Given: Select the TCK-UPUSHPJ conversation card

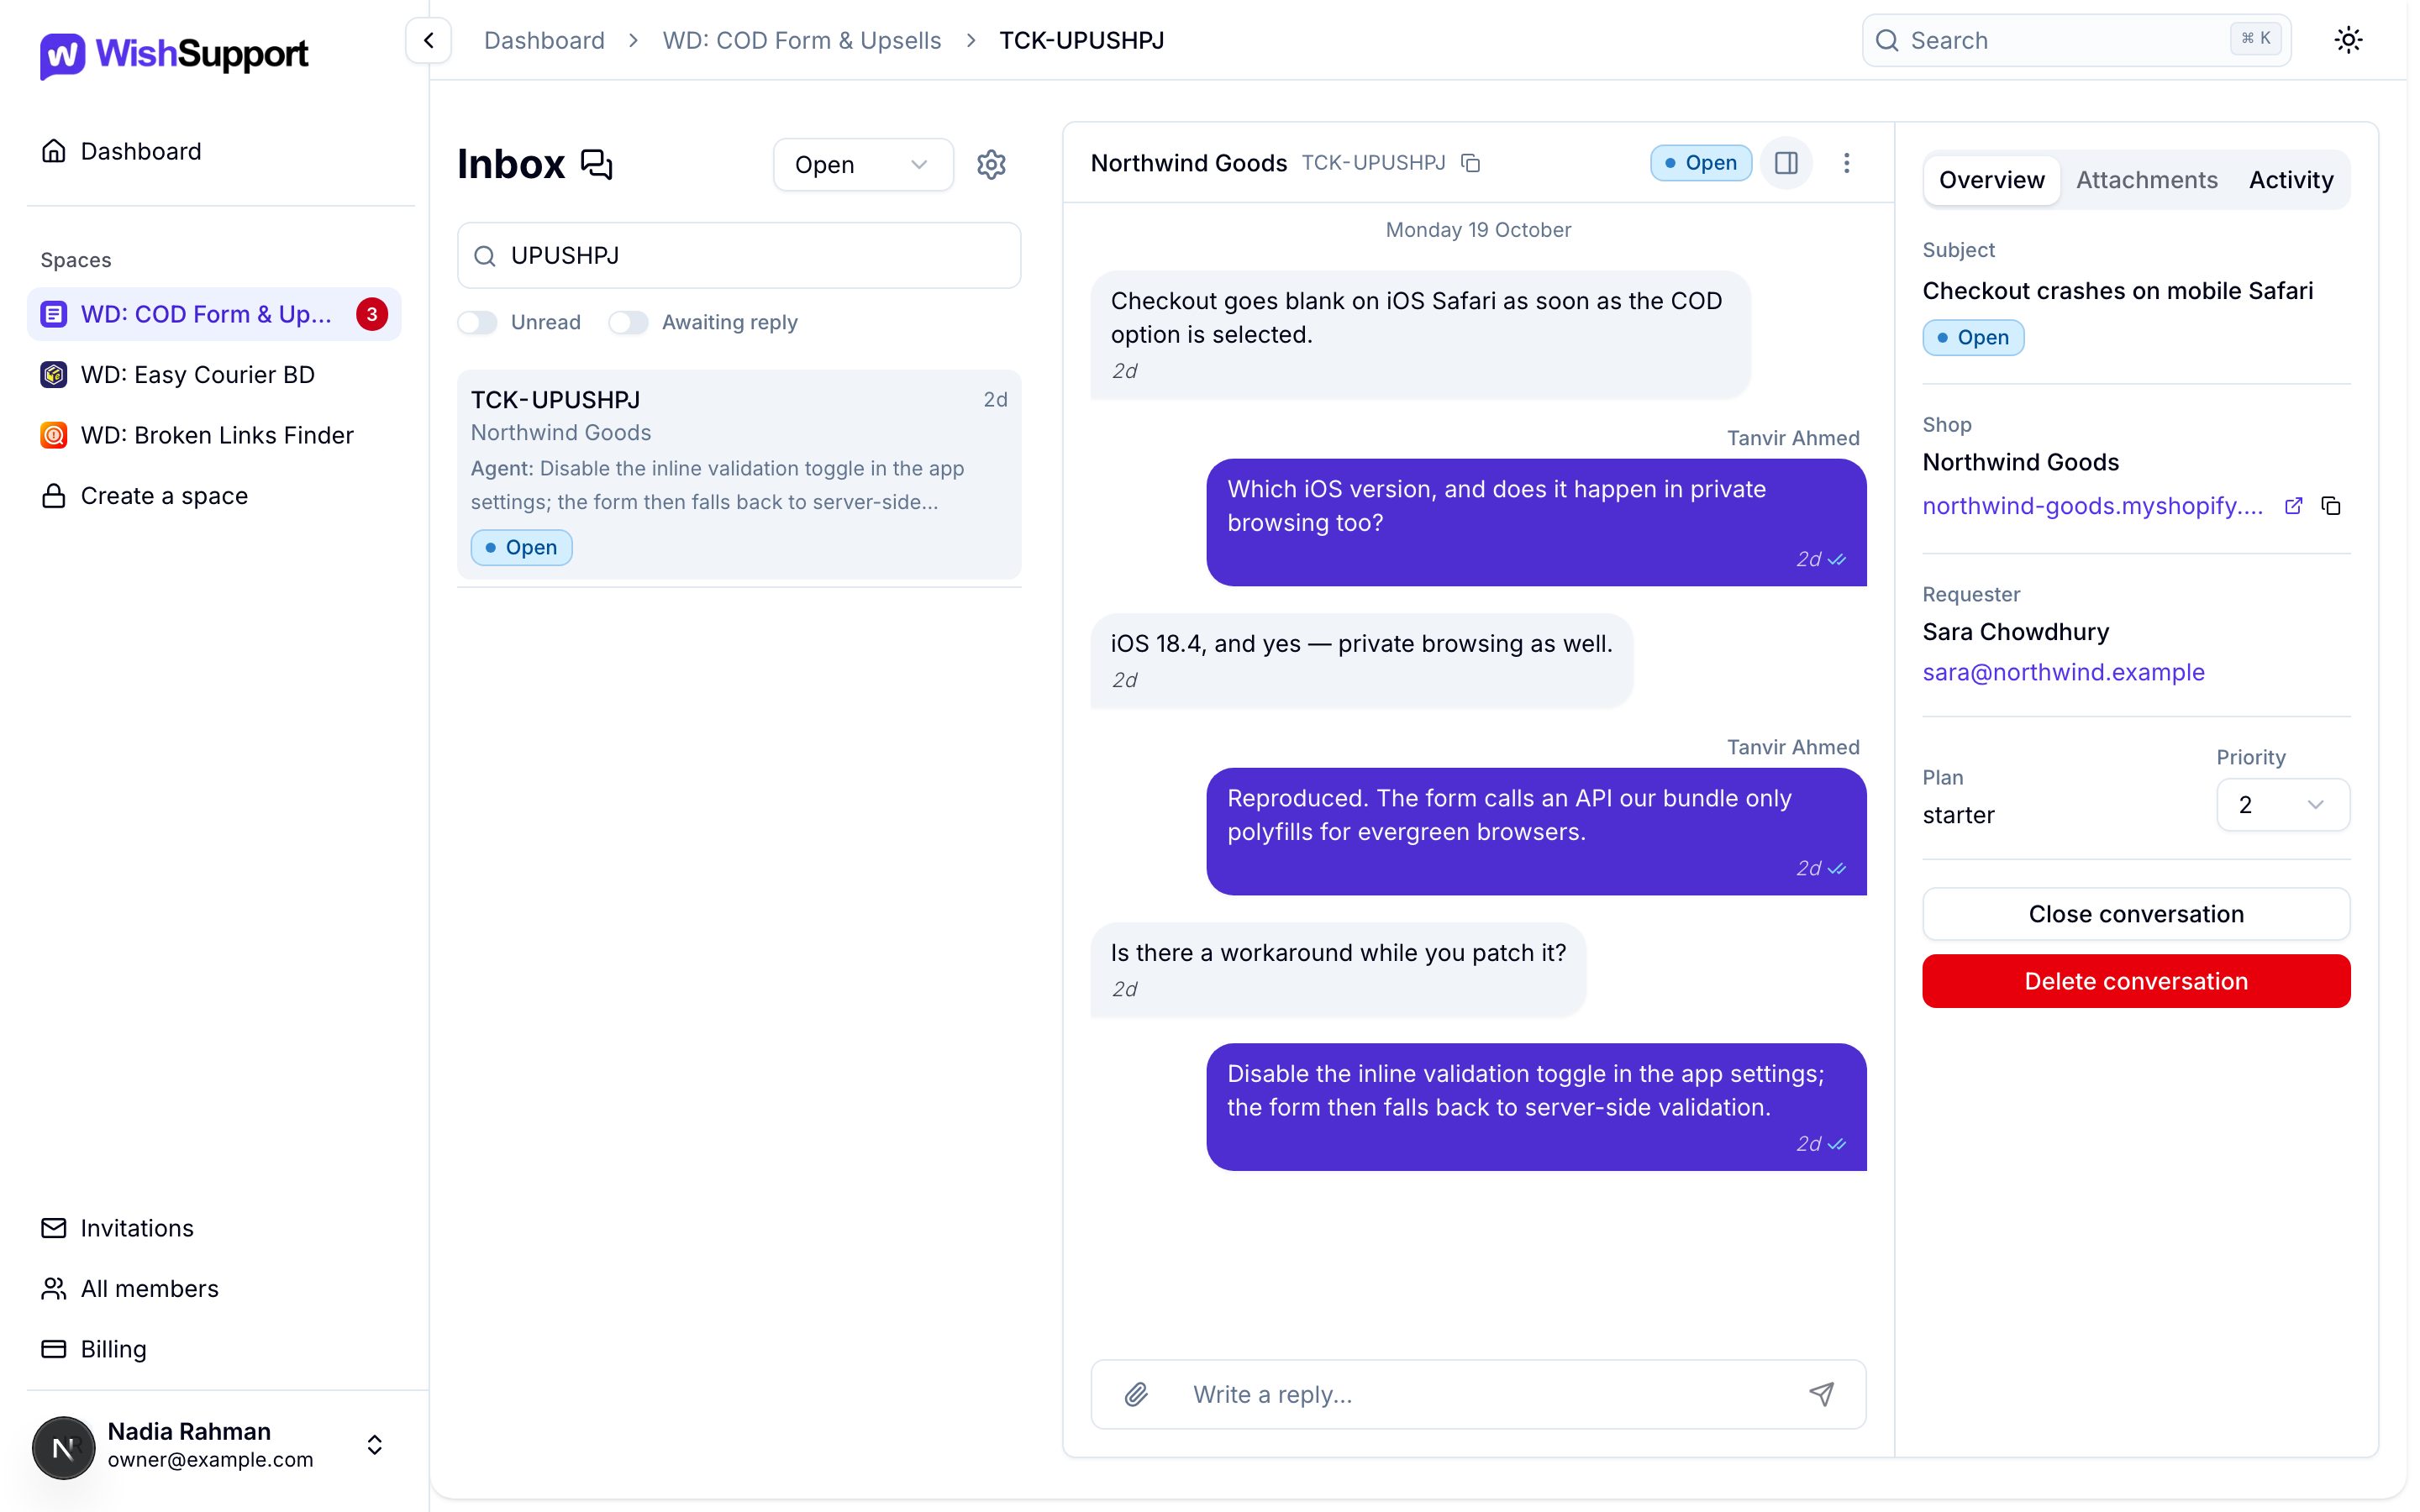Looking at the screenshot, I should click(x=738, y=474).
